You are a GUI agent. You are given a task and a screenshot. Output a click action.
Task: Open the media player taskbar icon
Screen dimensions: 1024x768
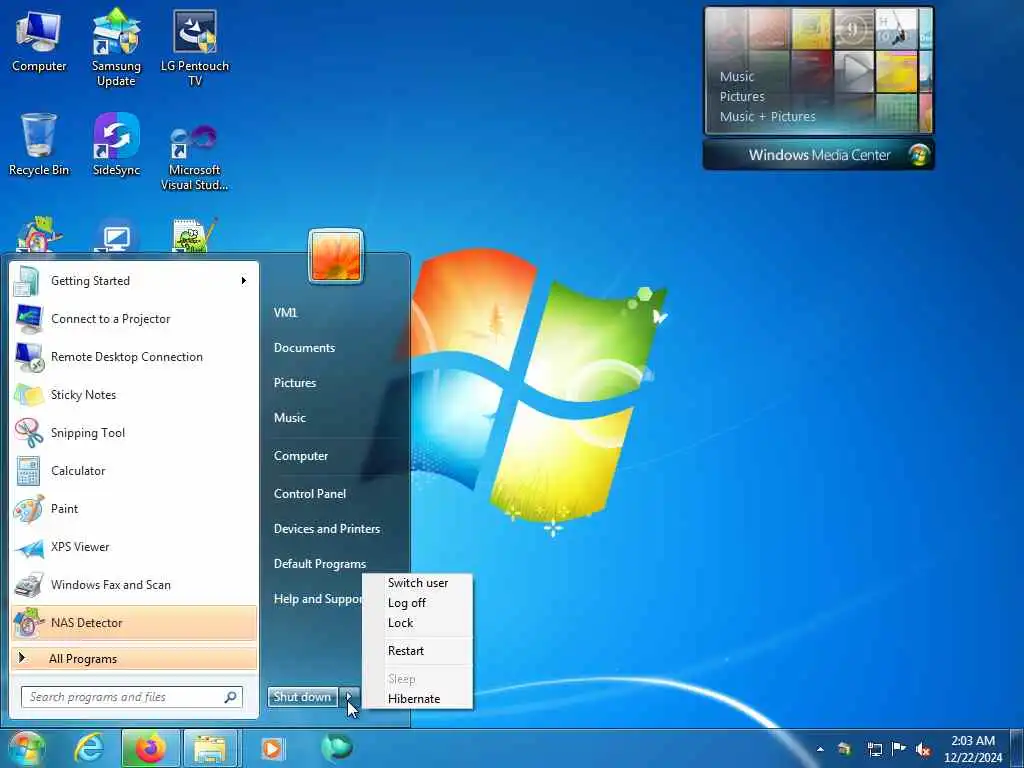[272, 749]
